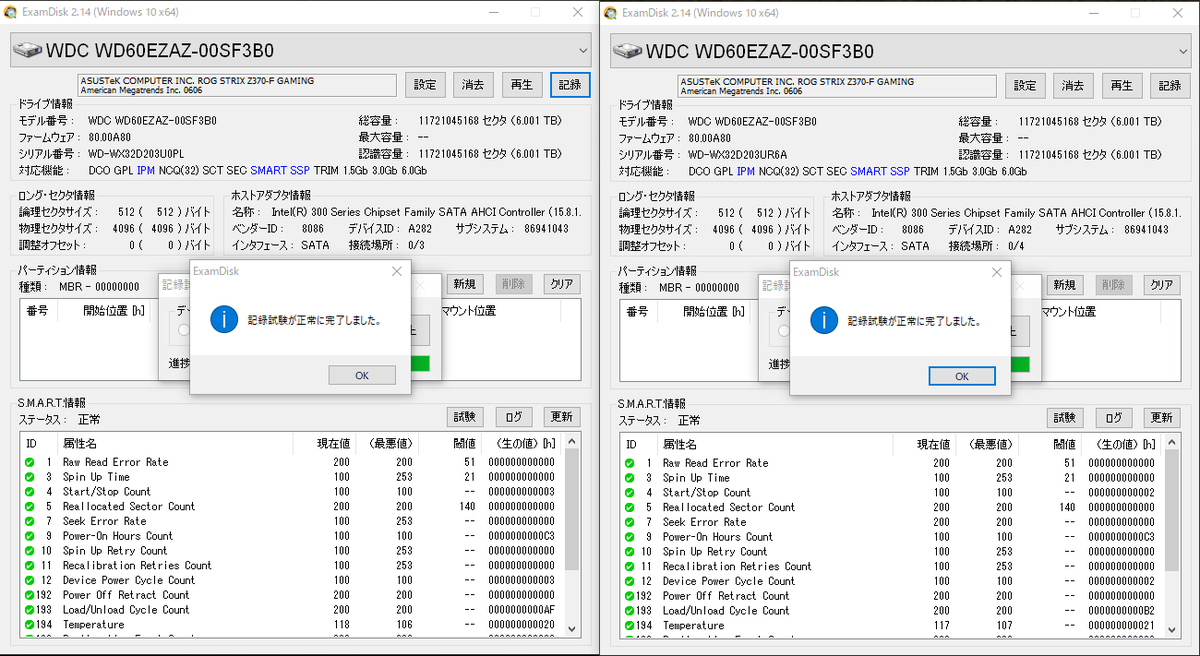This screenshot has width=1200, height=656.
Task: Click the S.M.A.R.T. ログ button in the left window
Action: (x=513, y=417)
